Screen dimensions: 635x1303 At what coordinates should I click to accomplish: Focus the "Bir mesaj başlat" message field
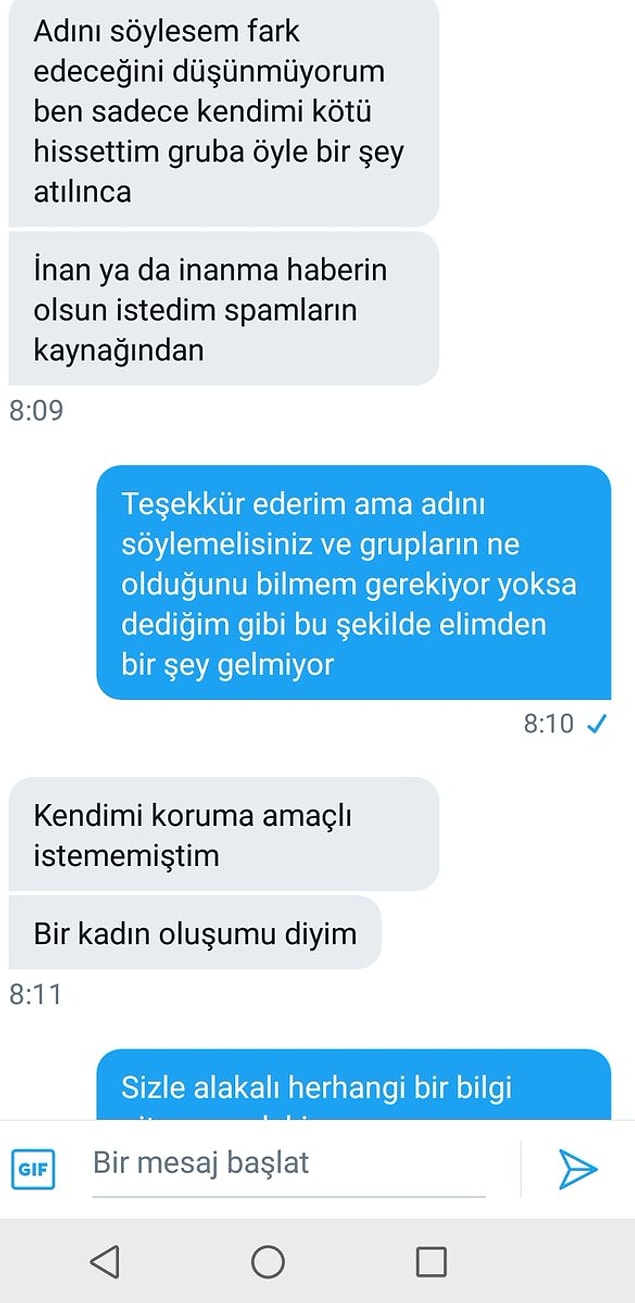289,1165
